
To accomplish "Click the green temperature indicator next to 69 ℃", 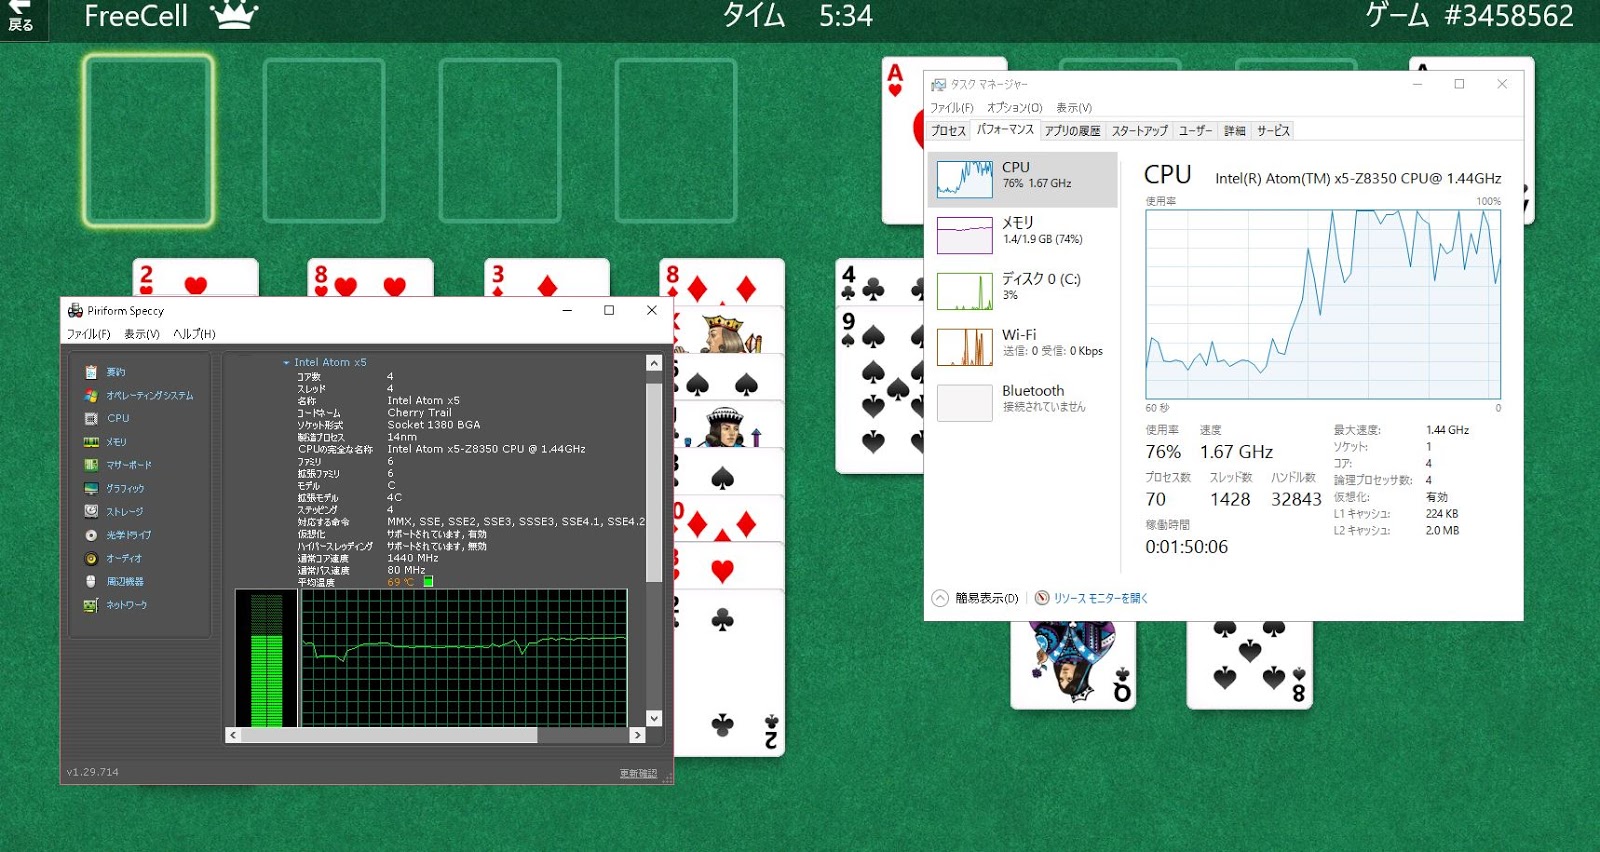I will coord(428,581).
